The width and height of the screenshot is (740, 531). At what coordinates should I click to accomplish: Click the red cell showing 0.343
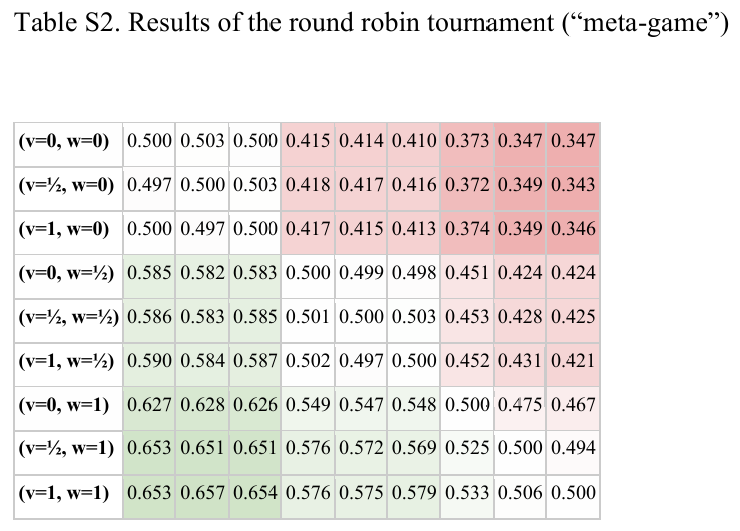(x=573, y=185)
